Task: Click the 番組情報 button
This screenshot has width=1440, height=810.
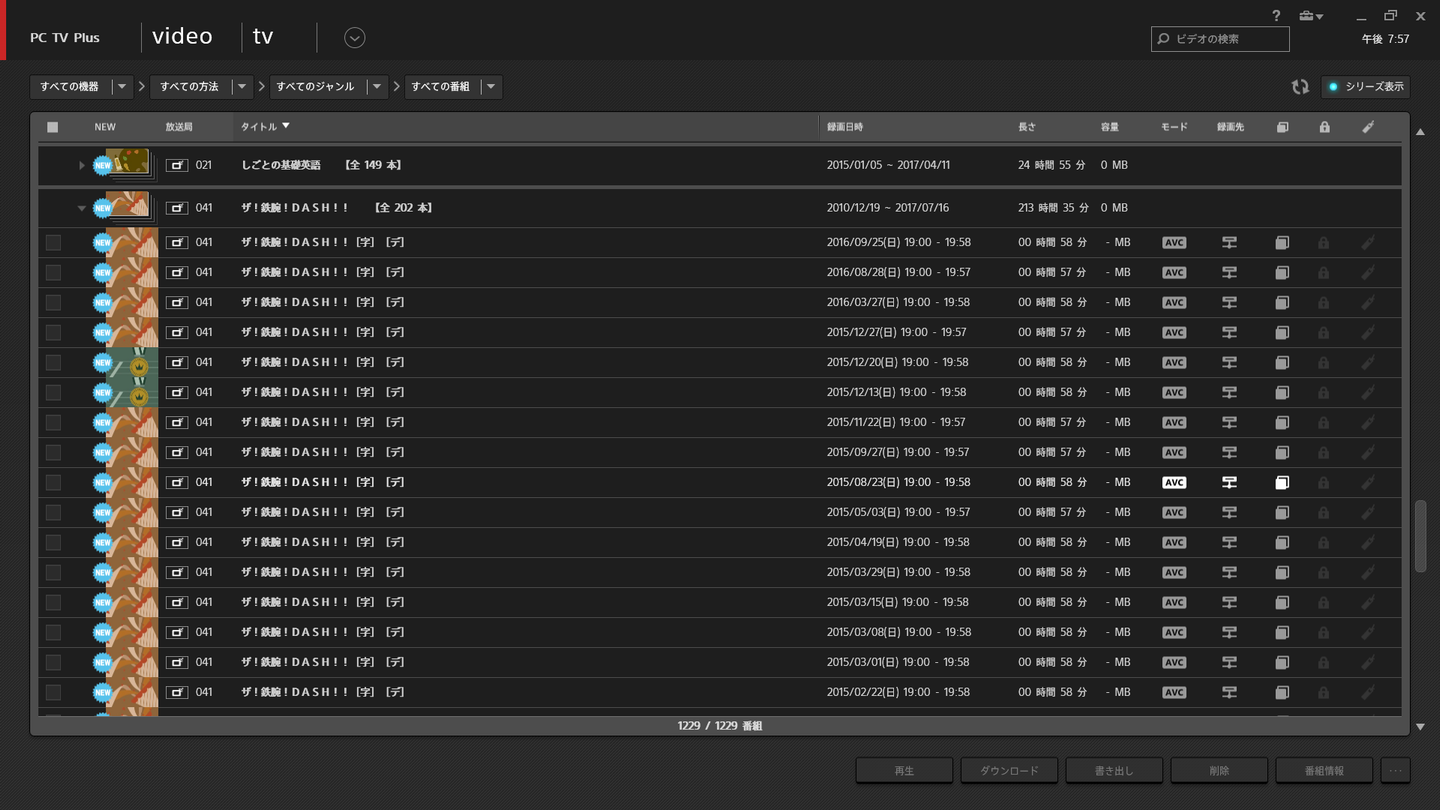Action: [1324, 770]
